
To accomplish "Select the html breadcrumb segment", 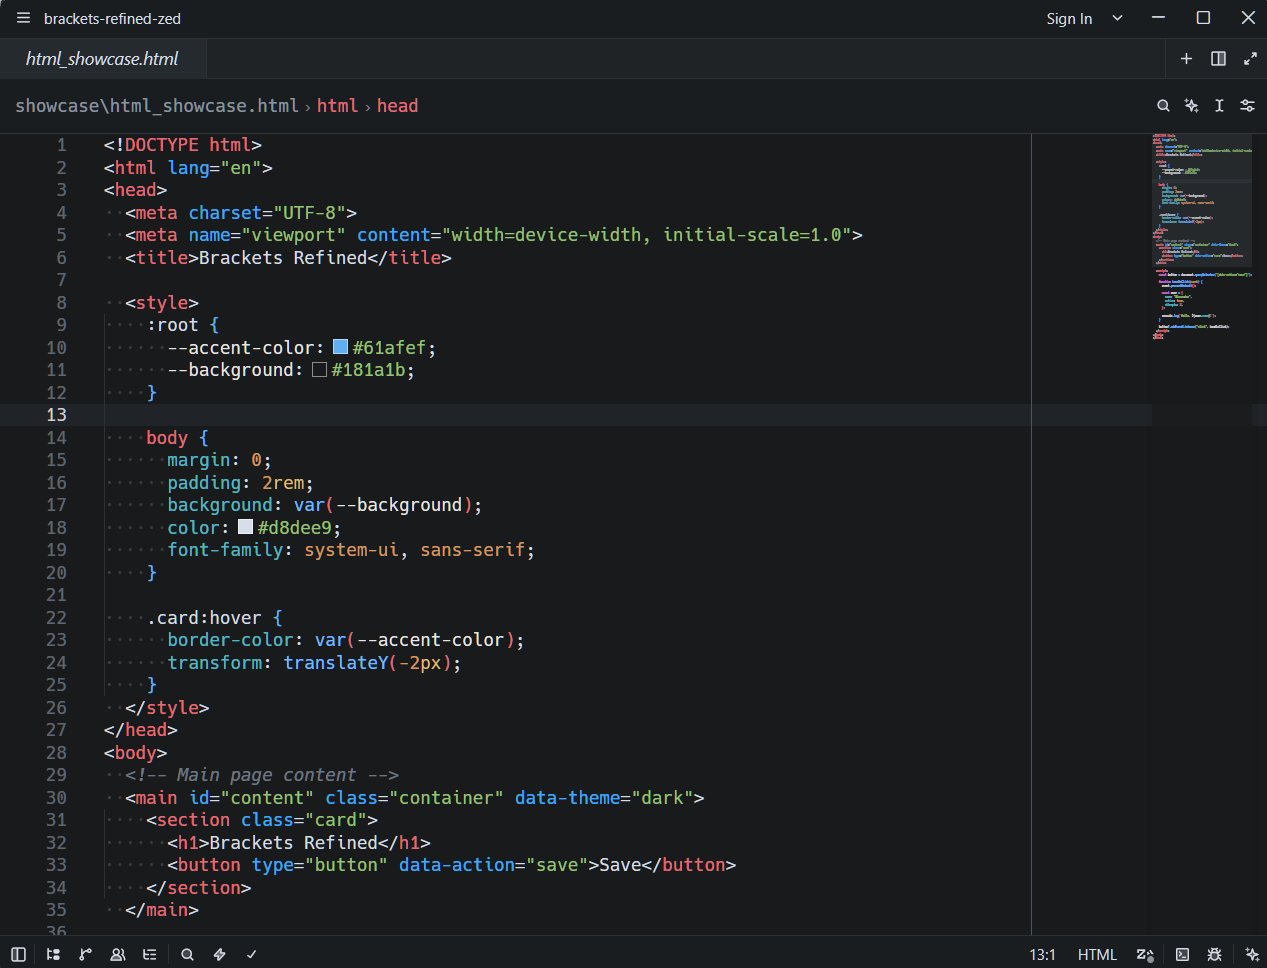I will (337, 106).
